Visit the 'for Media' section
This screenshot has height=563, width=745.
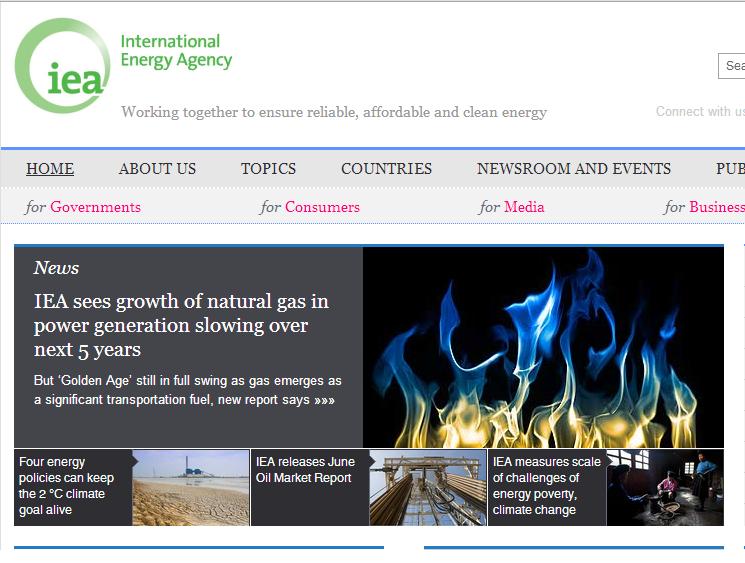coord(512,207)
